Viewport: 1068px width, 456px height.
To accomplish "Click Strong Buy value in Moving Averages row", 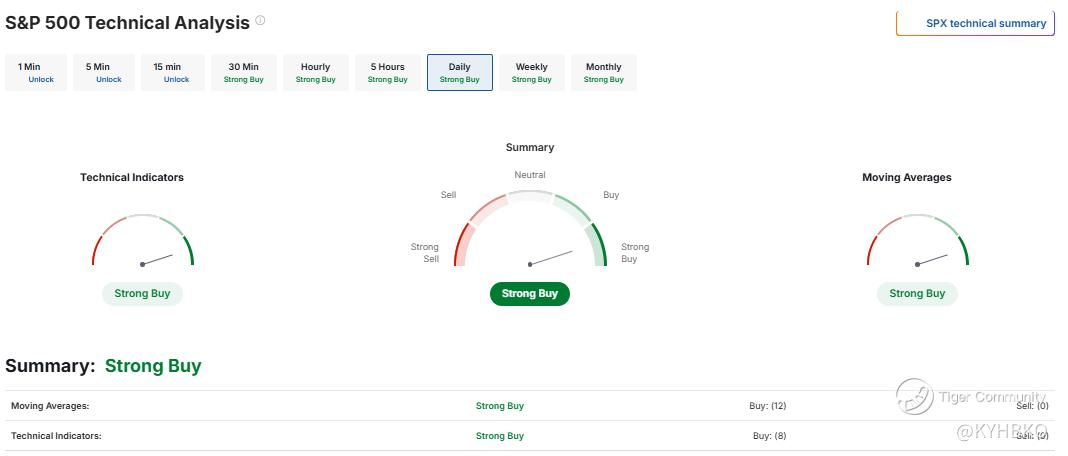I will click(x=500, y=406).
